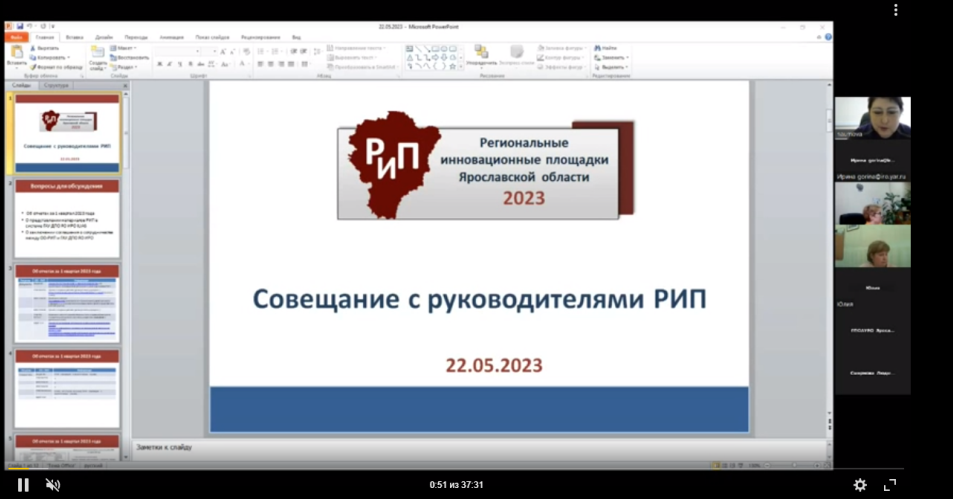Open Контур фигуры dropdown
The height and width of the screenshot is (499, 953).
[x=560, y=57]
